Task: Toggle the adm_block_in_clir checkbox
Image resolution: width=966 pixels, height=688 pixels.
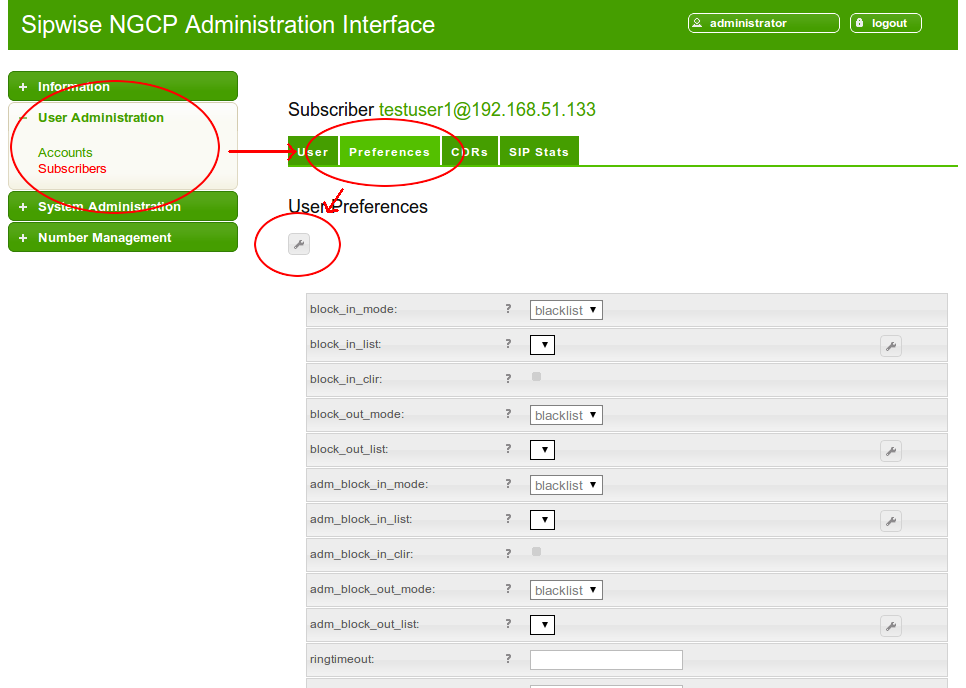Action: tap(537, 551)
